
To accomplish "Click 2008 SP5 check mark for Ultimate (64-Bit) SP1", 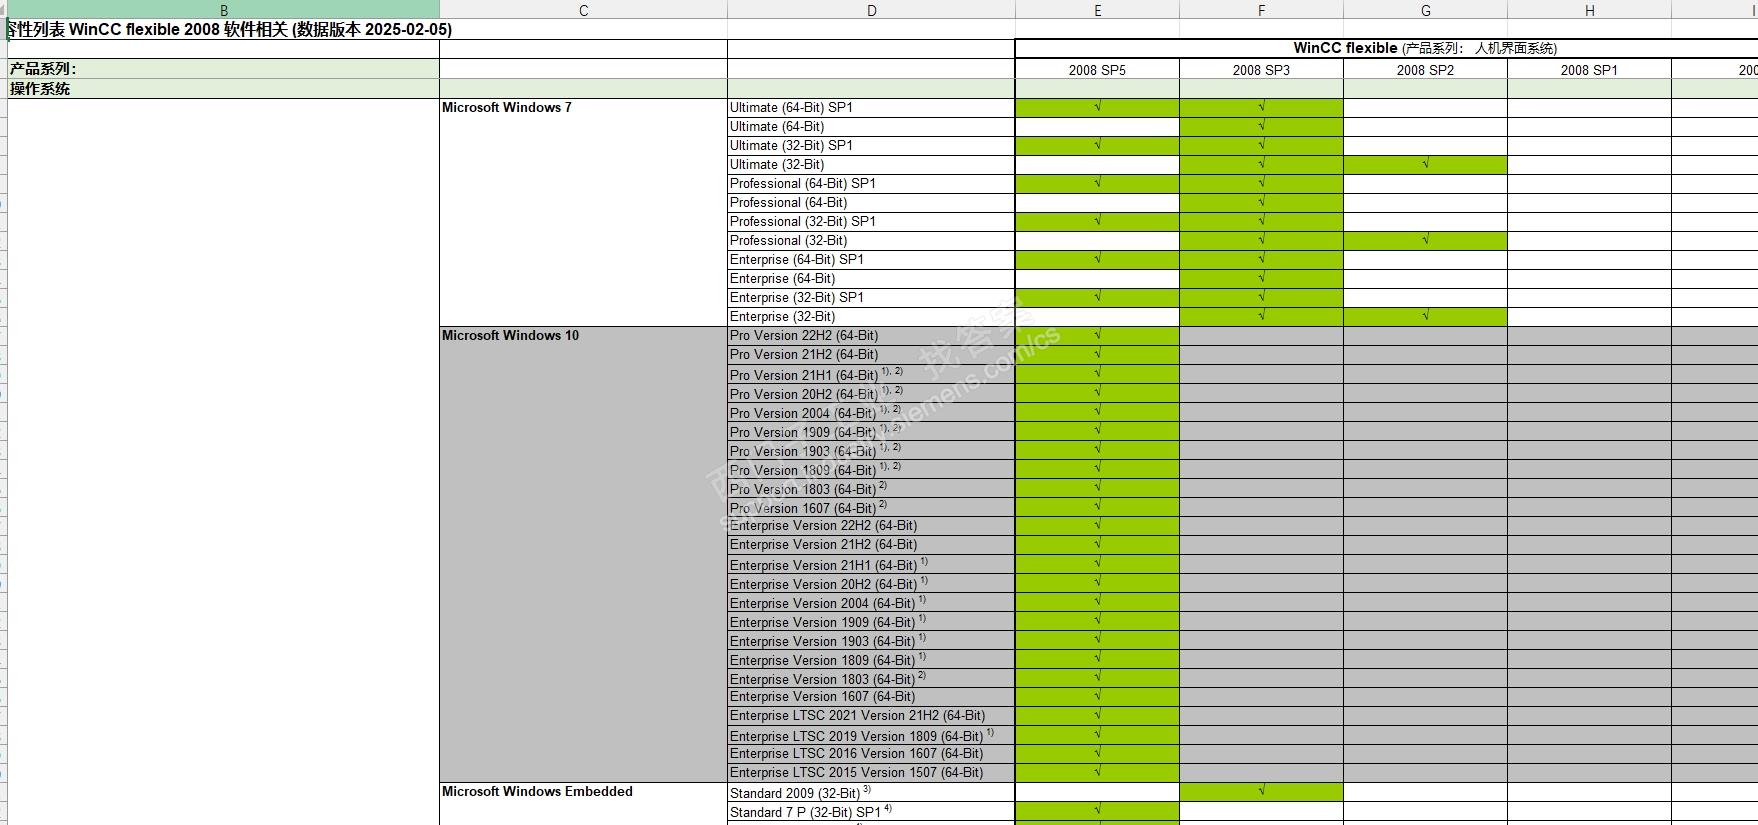I will (1097, 106).
